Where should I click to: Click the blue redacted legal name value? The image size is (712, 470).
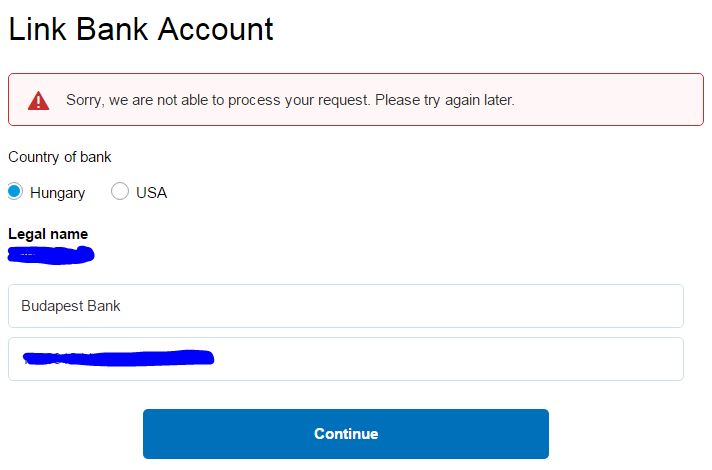(x=51, y=255)
